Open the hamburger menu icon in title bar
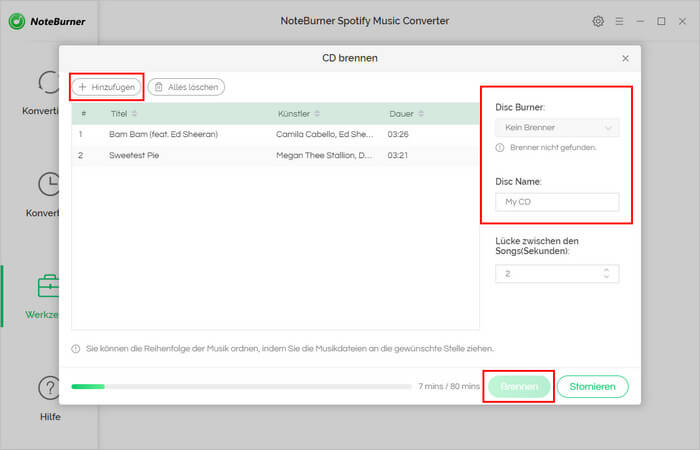The height and width of the screenshot is (450, 700). [x=619, y=21]
